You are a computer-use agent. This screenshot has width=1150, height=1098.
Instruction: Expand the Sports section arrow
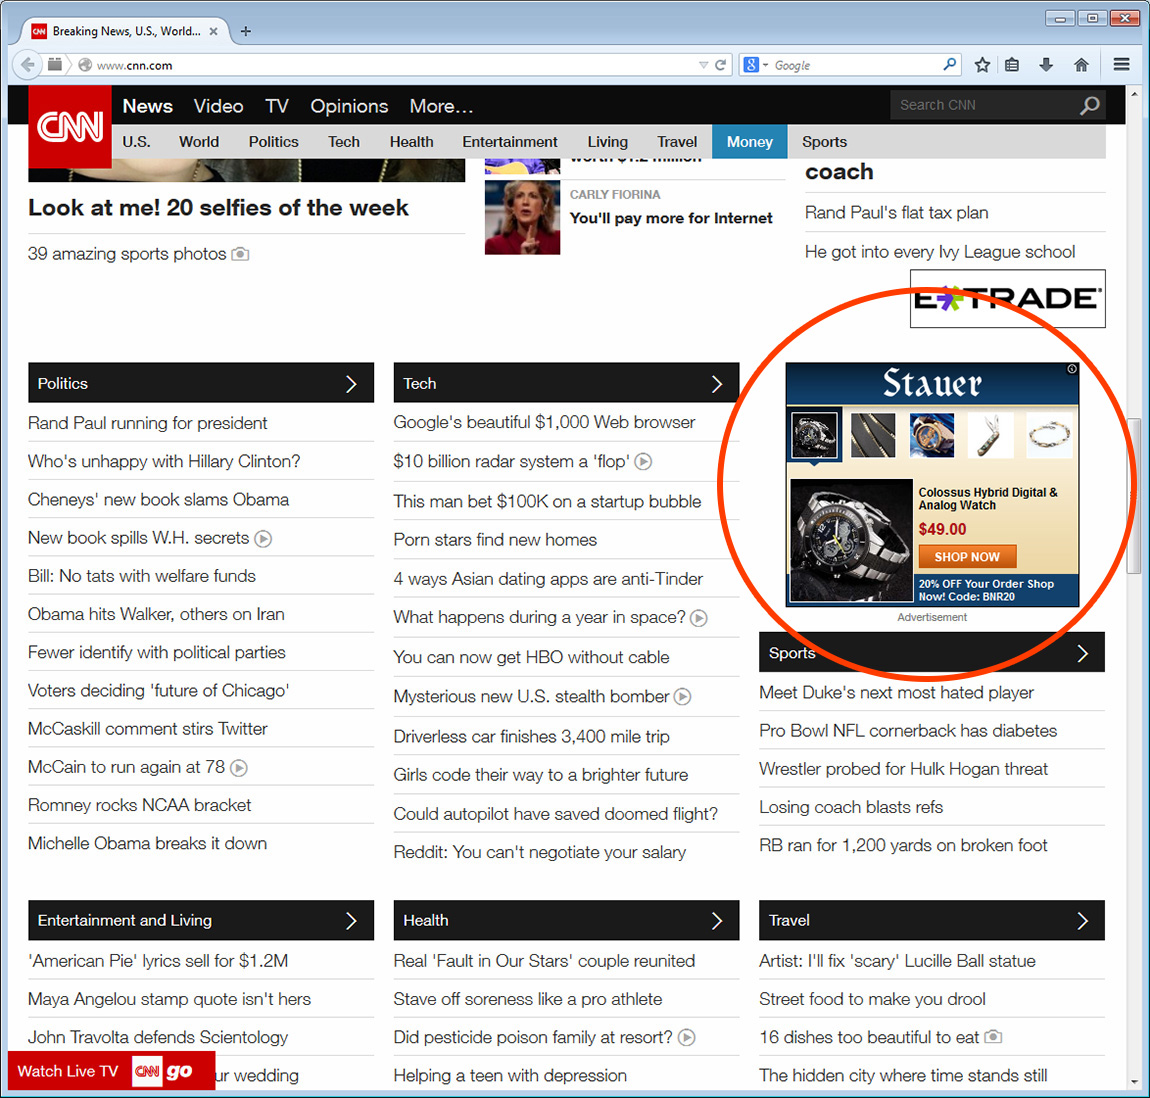[1083, 654]
